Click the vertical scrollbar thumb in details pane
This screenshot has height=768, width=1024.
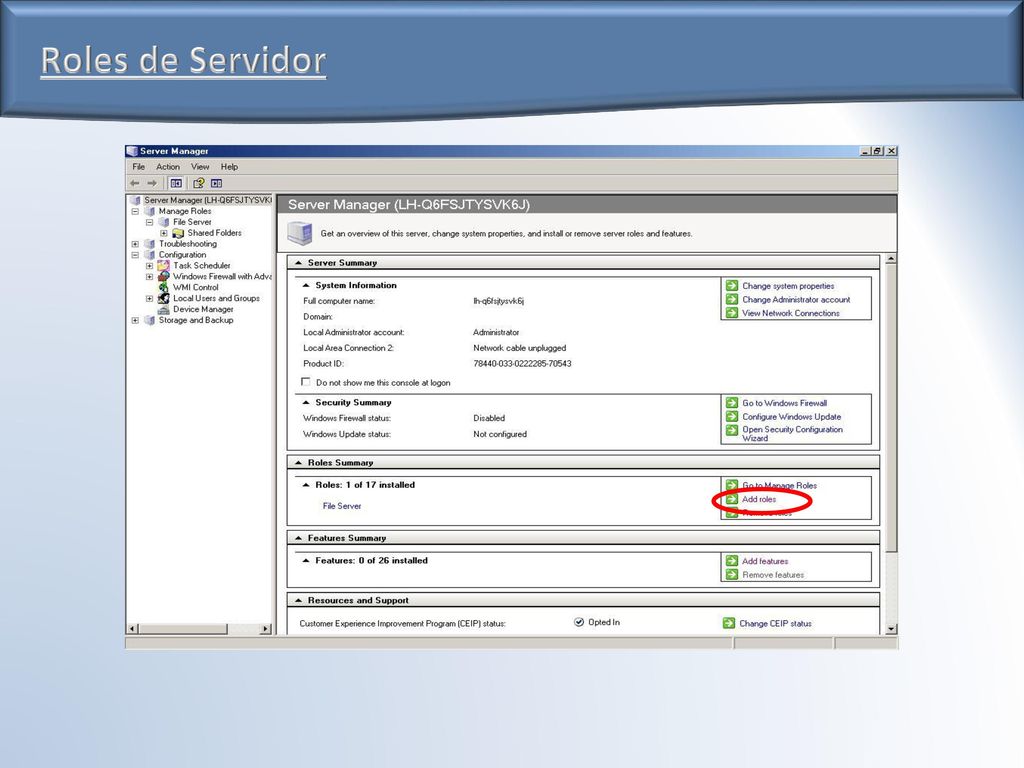[x=891, y=407]
